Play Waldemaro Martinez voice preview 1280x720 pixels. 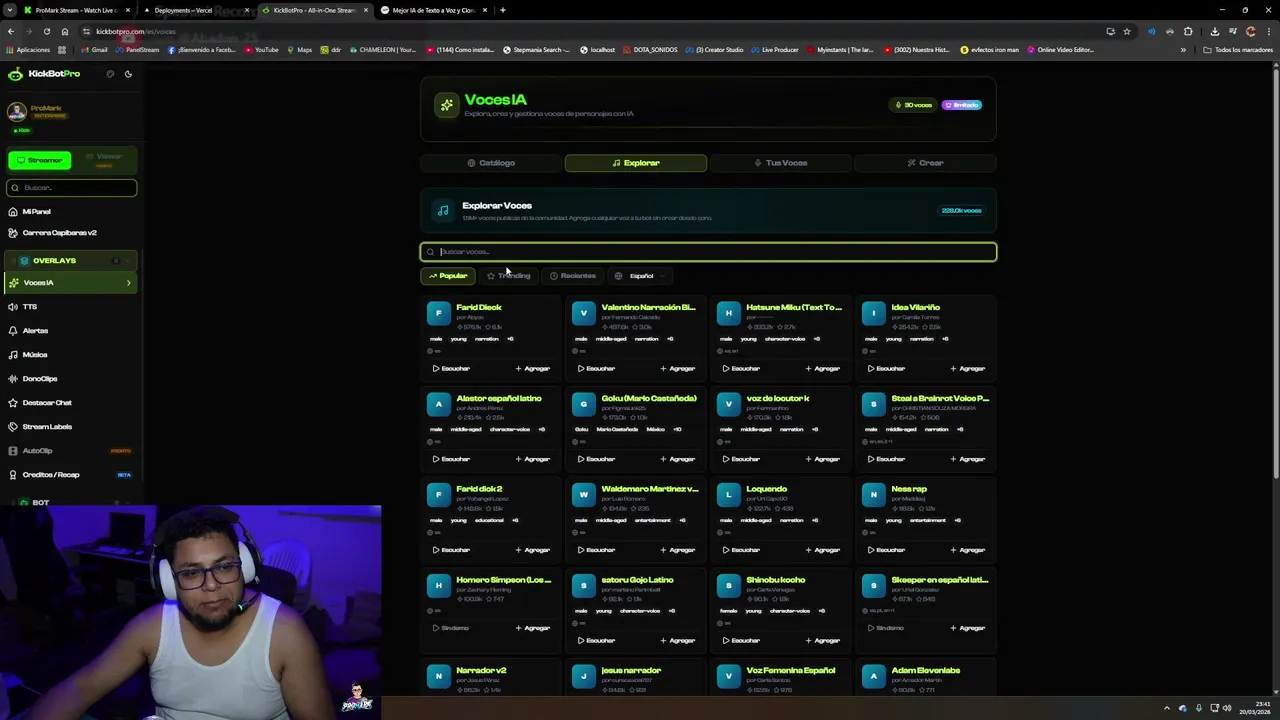point(596,551)
